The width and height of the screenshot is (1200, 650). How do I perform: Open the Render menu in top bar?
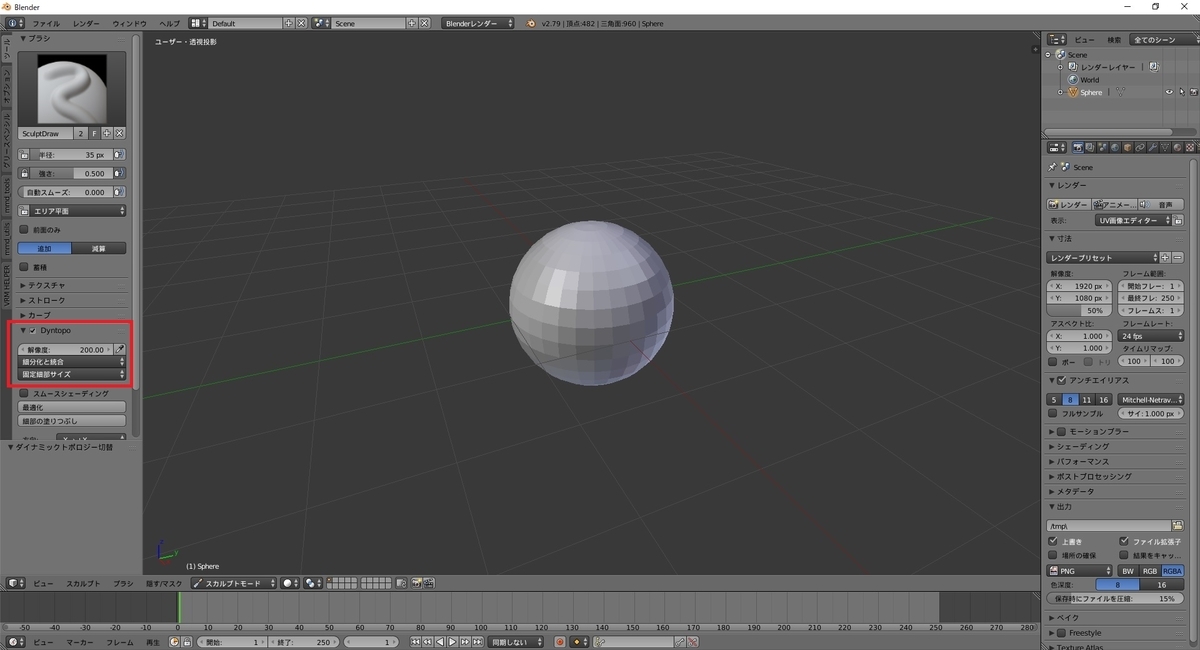(86, 22)
